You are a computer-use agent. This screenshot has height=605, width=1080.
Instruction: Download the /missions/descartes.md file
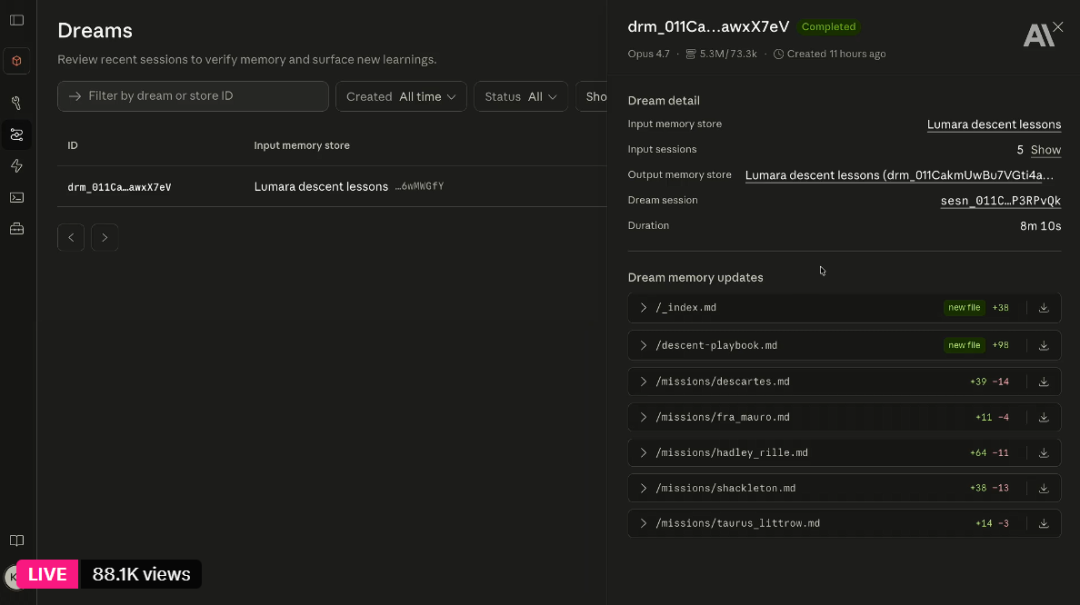pos(1043,382)
